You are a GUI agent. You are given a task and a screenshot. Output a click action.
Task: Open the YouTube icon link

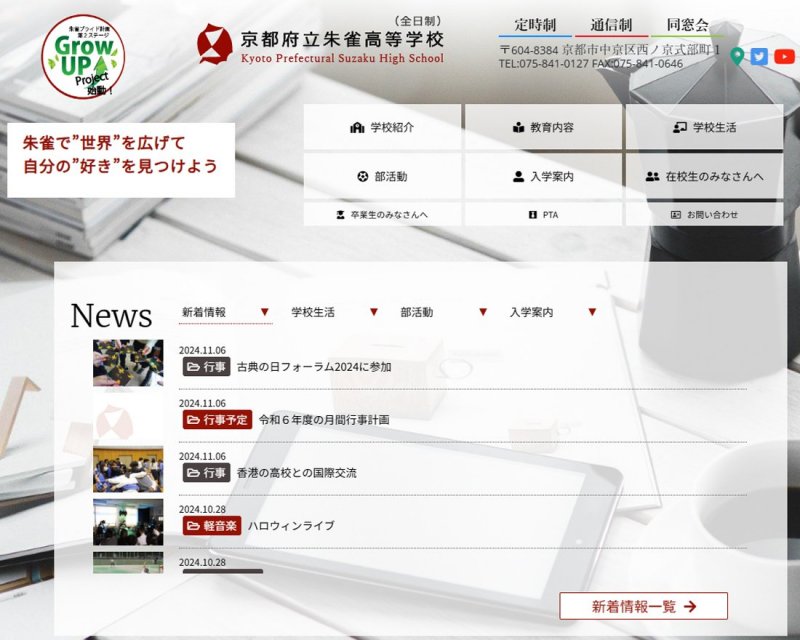coord(785,56)
